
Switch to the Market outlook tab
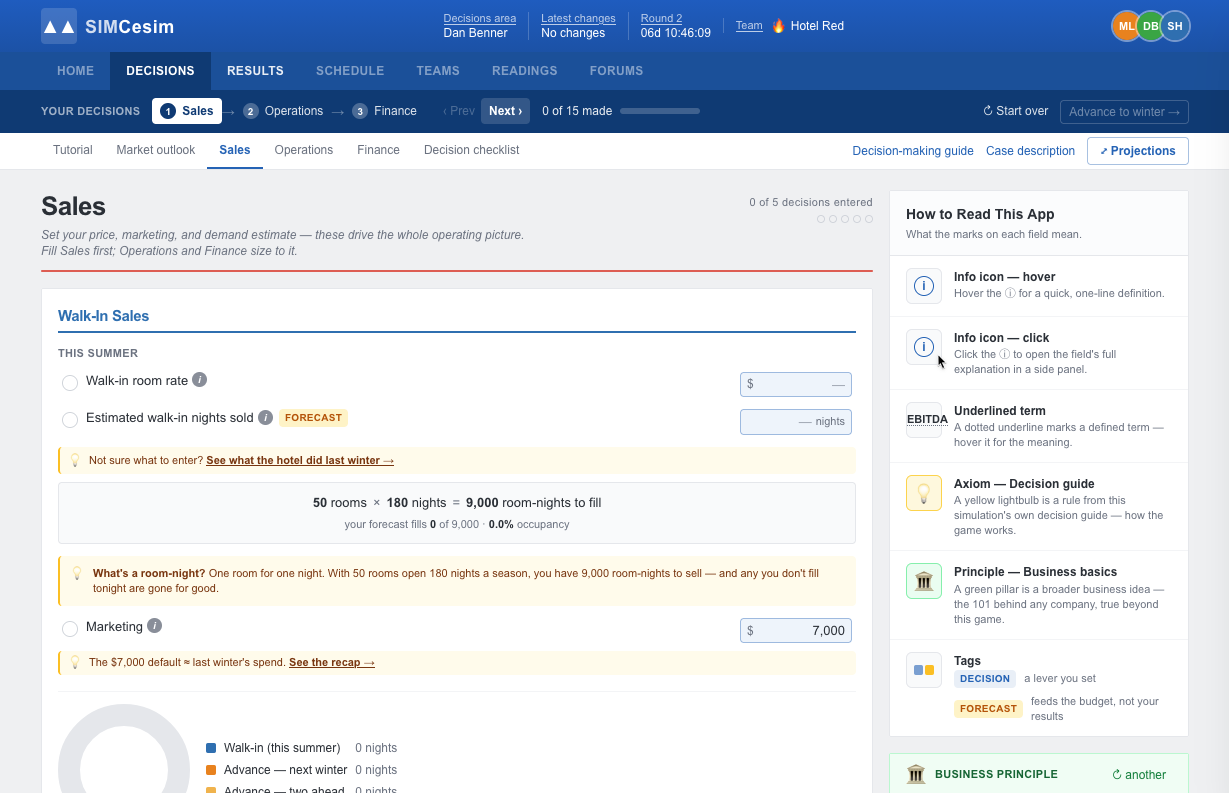(156, 150)
